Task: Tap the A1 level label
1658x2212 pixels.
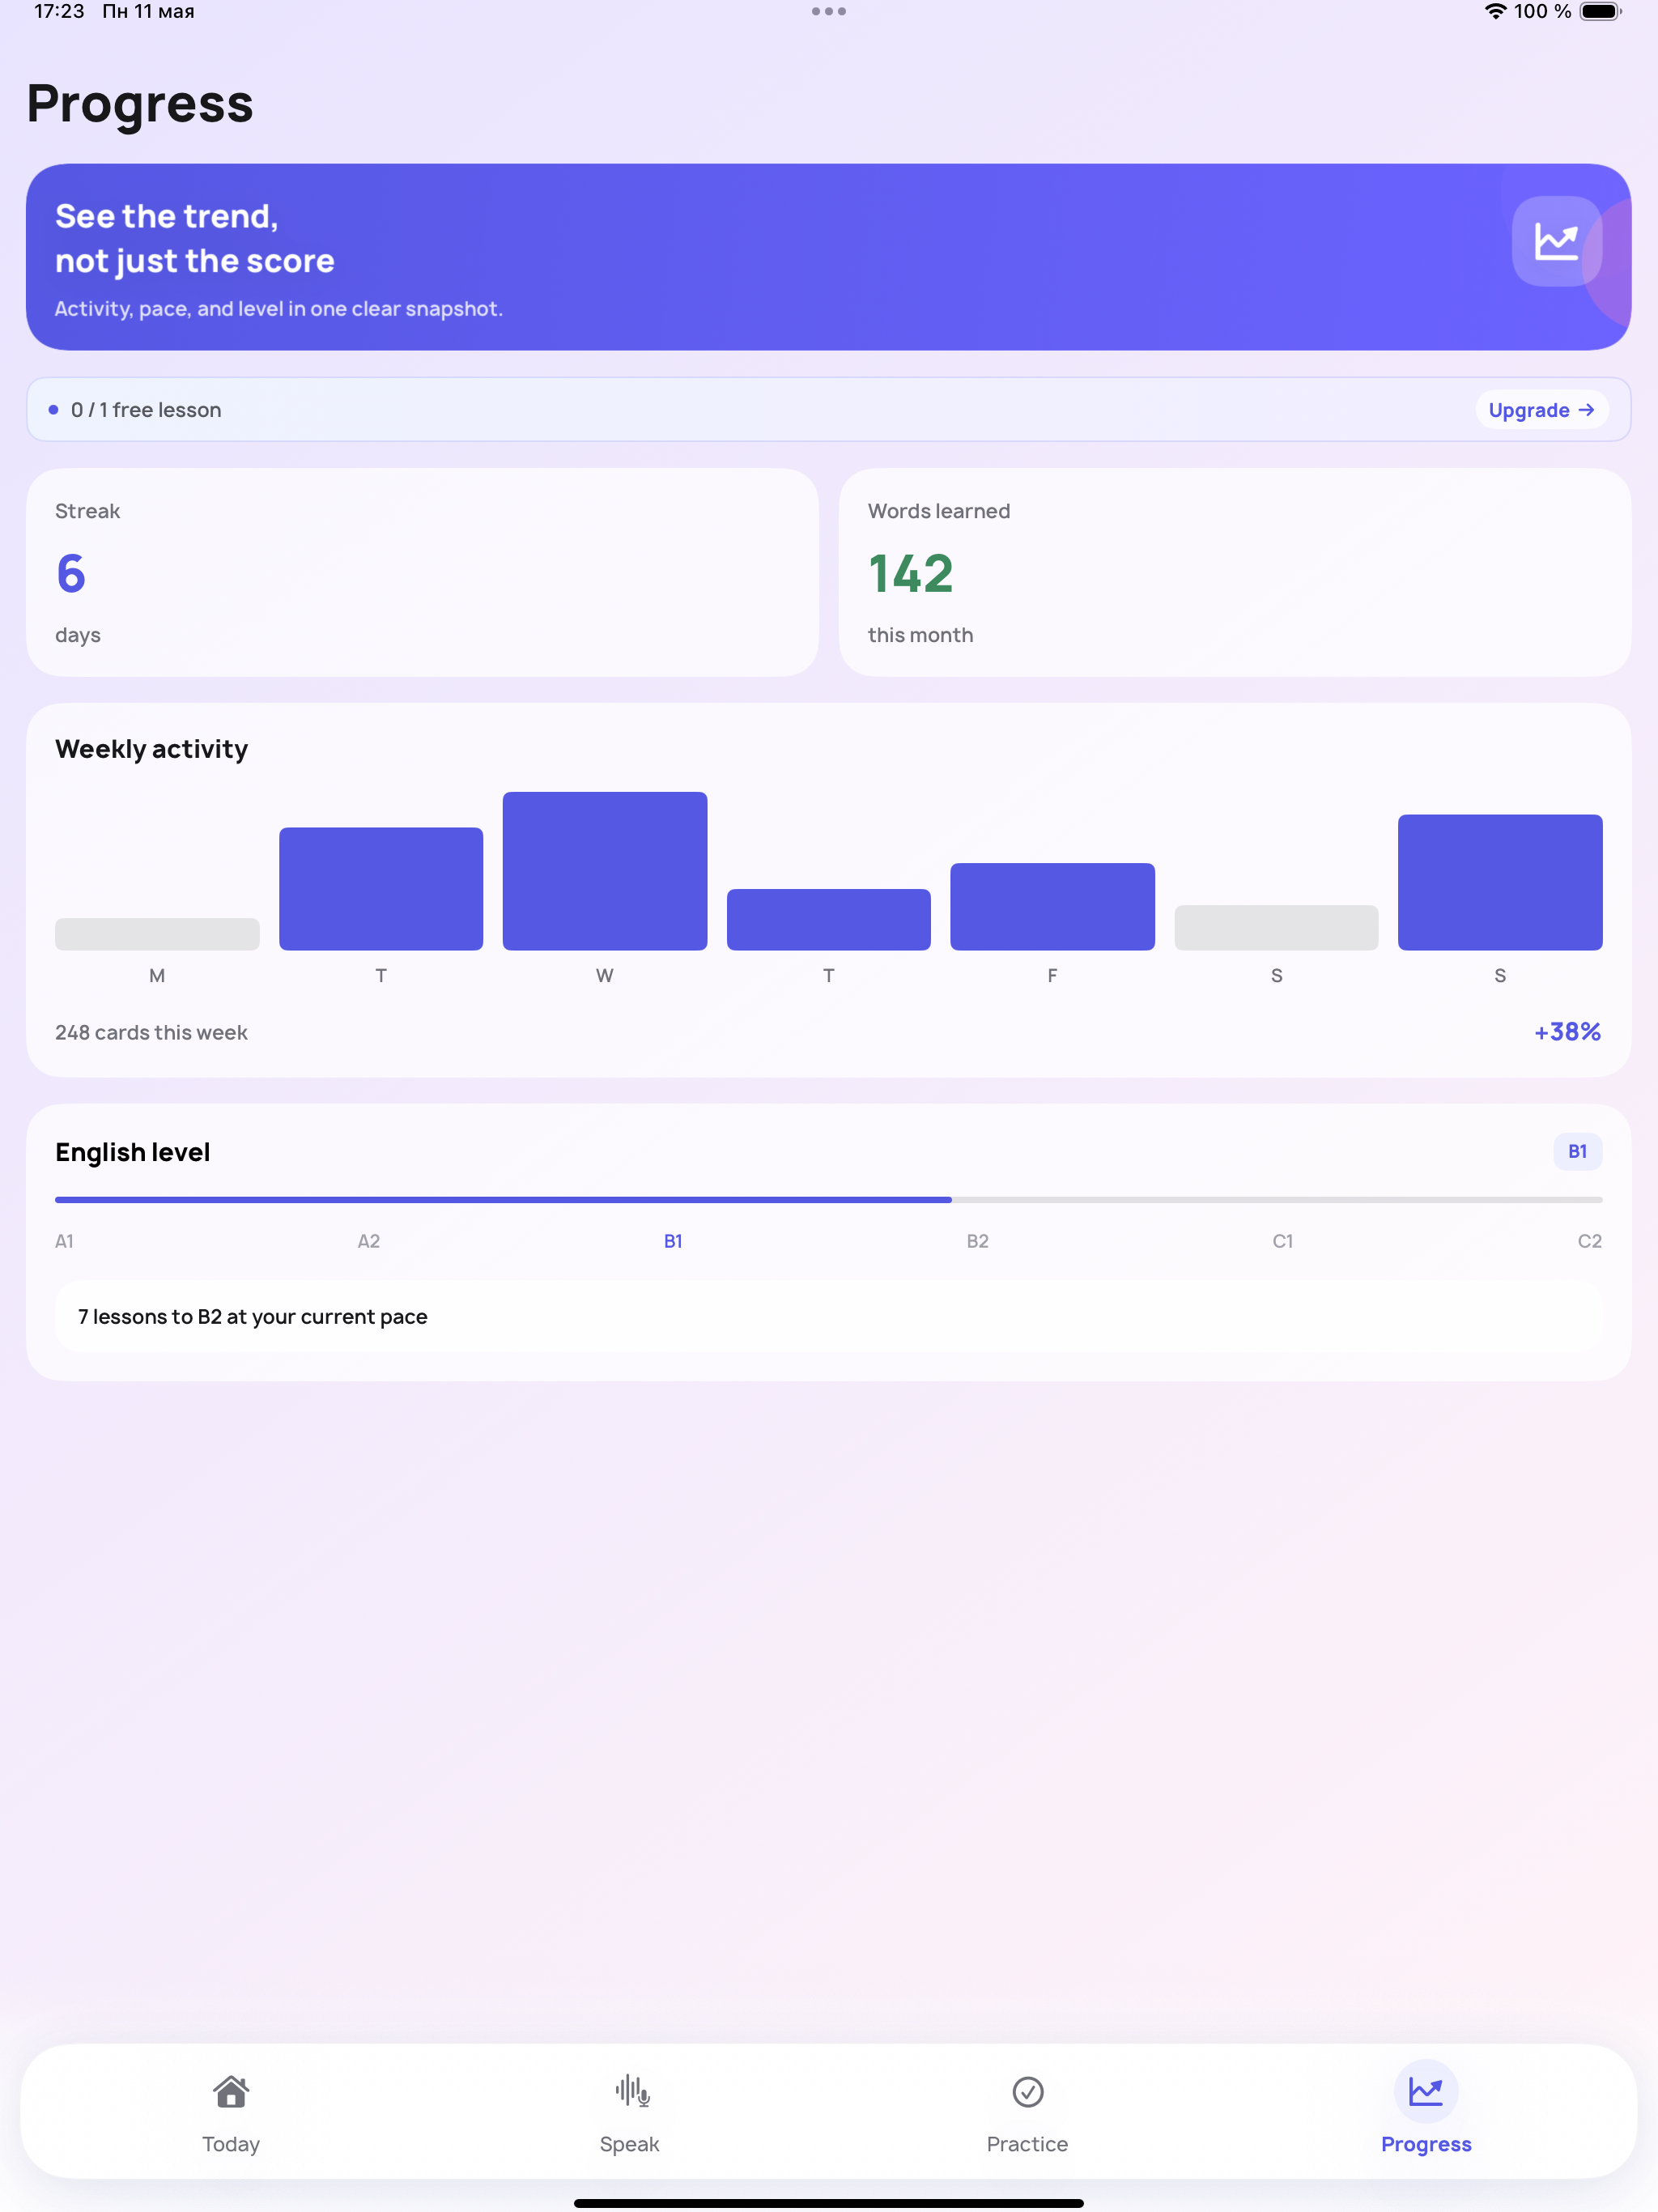Action: [64, 1241]
